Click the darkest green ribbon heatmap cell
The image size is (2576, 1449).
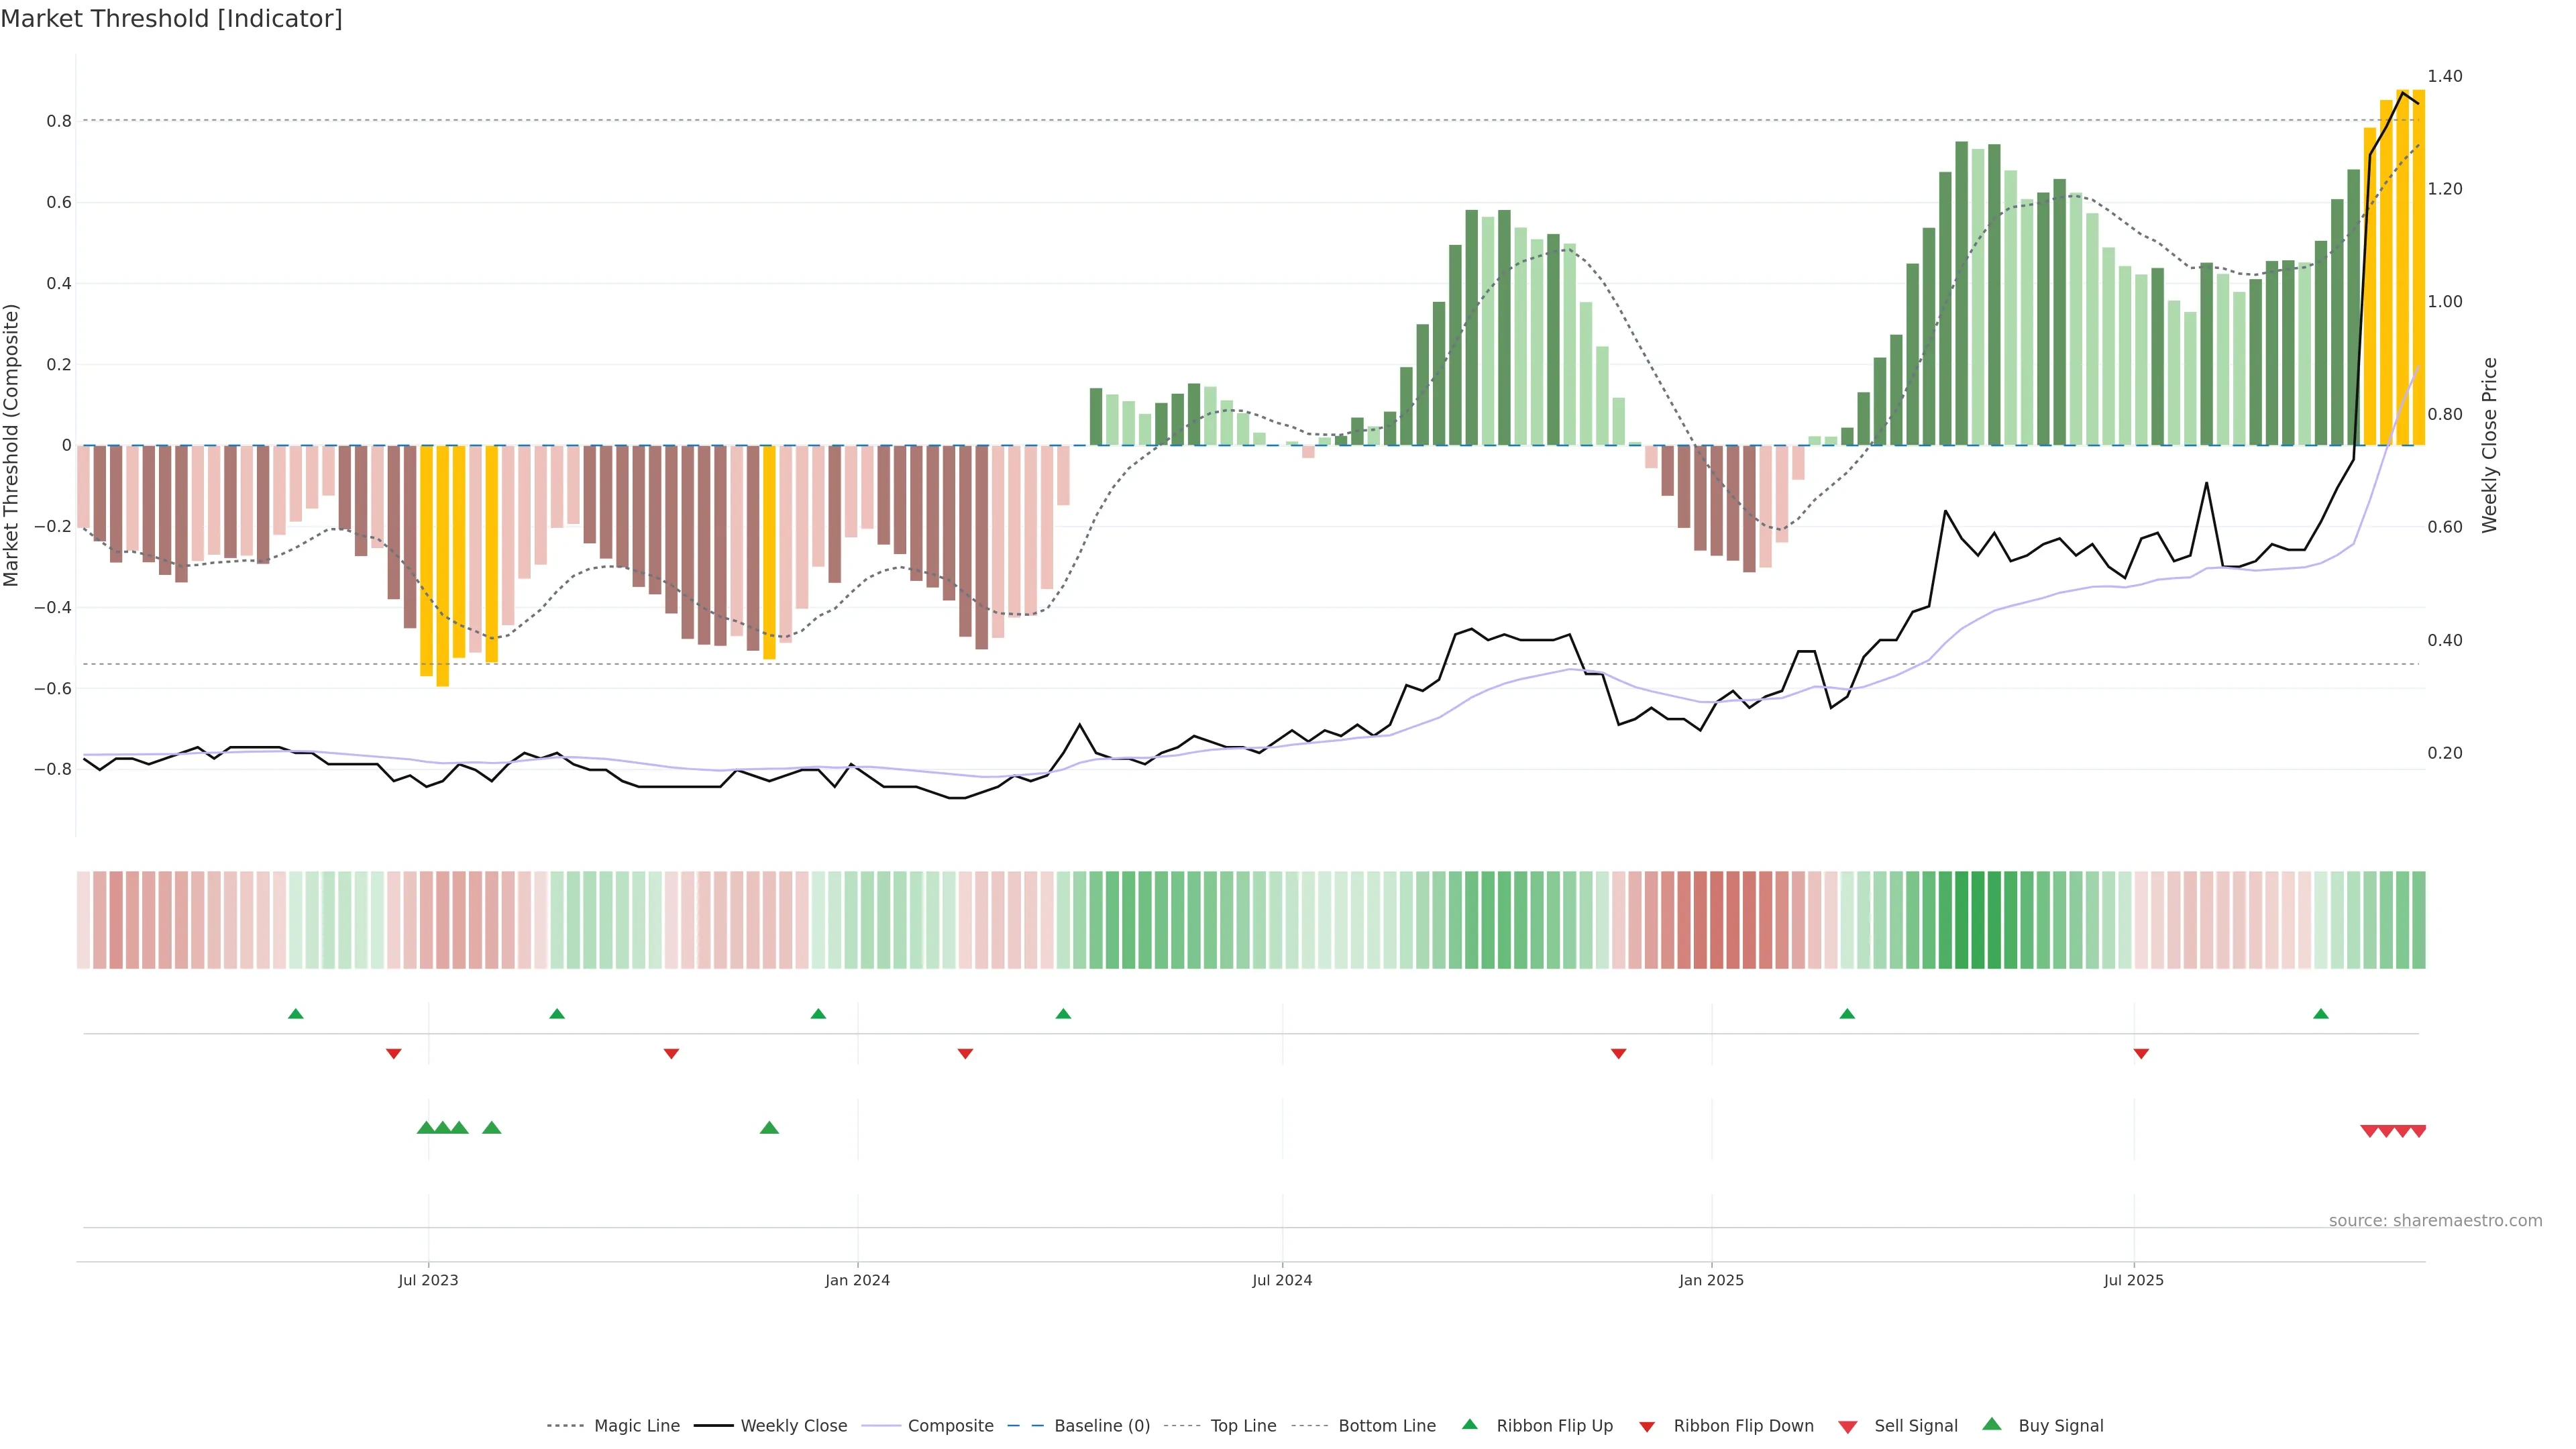[x=1977, y=919]
